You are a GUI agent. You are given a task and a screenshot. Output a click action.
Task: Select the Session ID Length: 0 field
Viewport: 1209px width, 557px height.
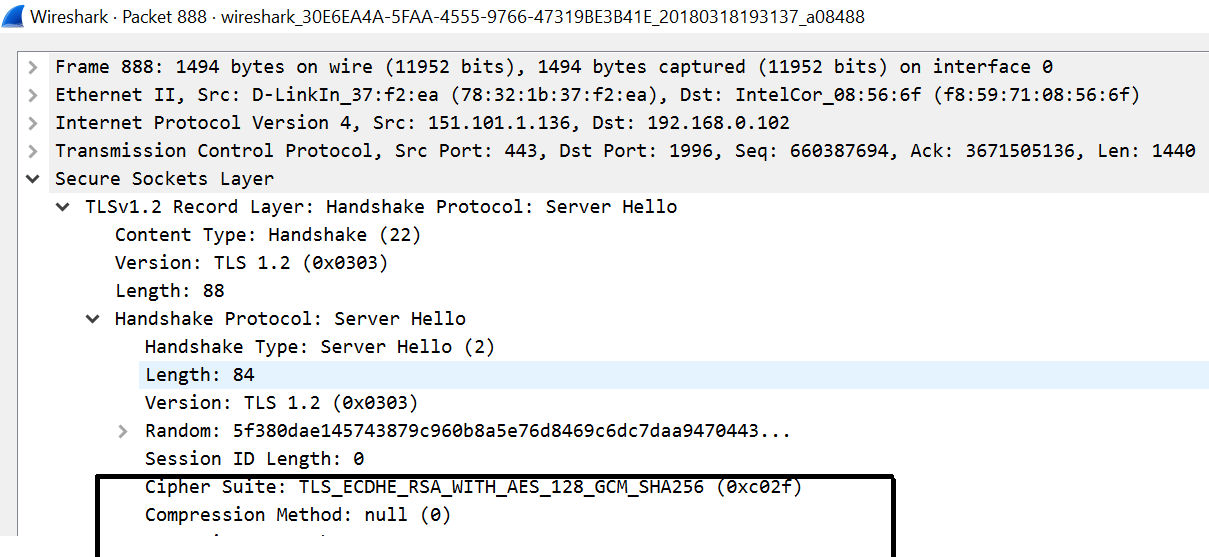[254, 459]
